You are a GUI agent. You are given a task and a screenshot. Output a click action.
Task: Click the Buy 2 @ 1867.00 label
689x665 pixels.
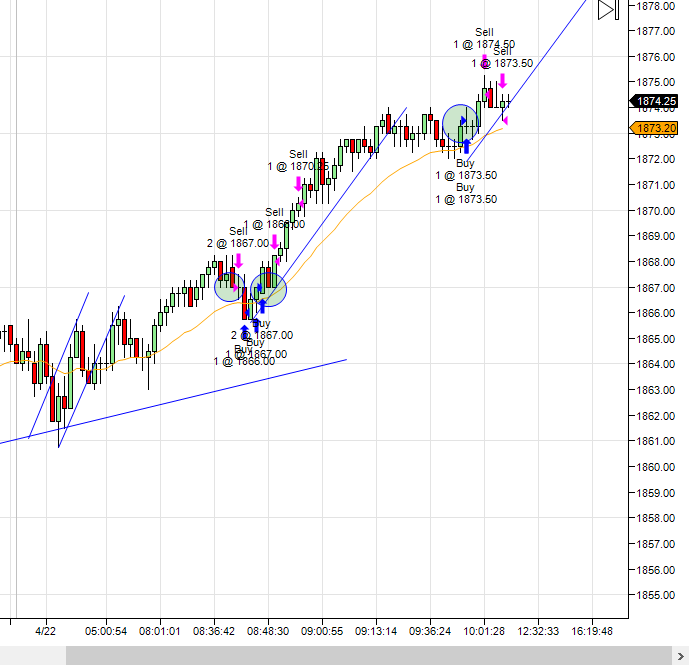point(262,330)
